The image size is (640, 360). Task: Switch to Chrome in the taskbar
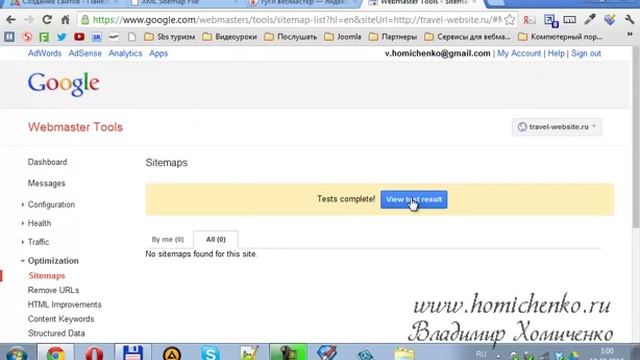click(x=56, y=353)
